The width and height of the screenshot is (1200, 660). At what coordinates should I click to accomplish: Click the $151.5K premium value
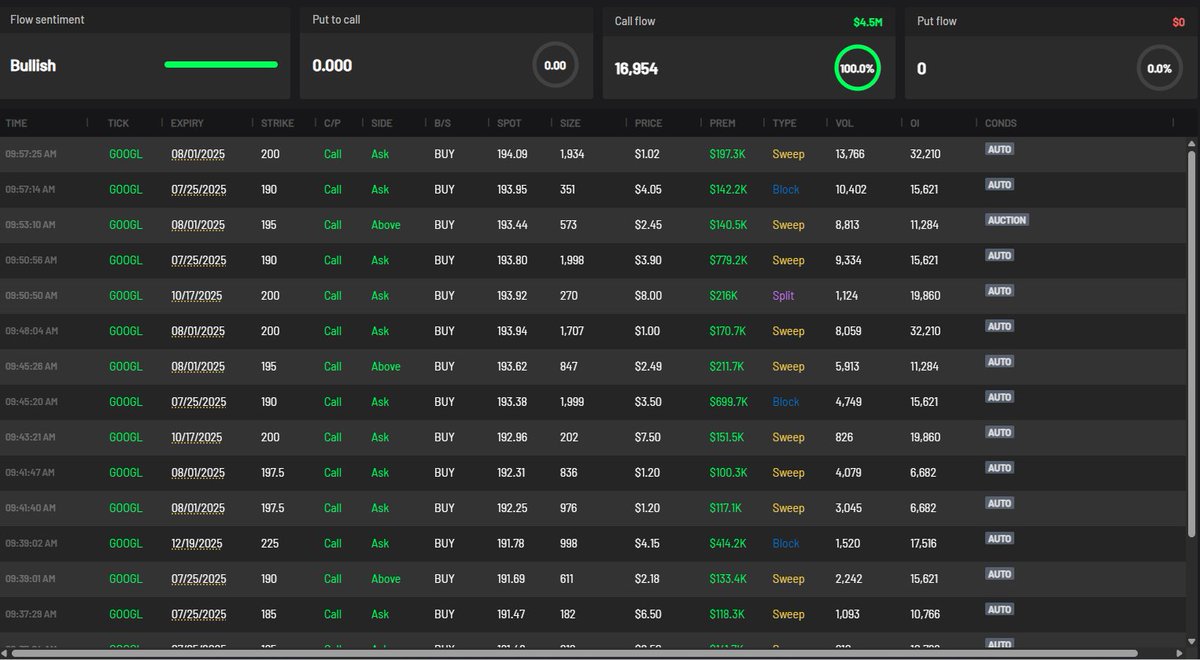(x=728, y=437)
